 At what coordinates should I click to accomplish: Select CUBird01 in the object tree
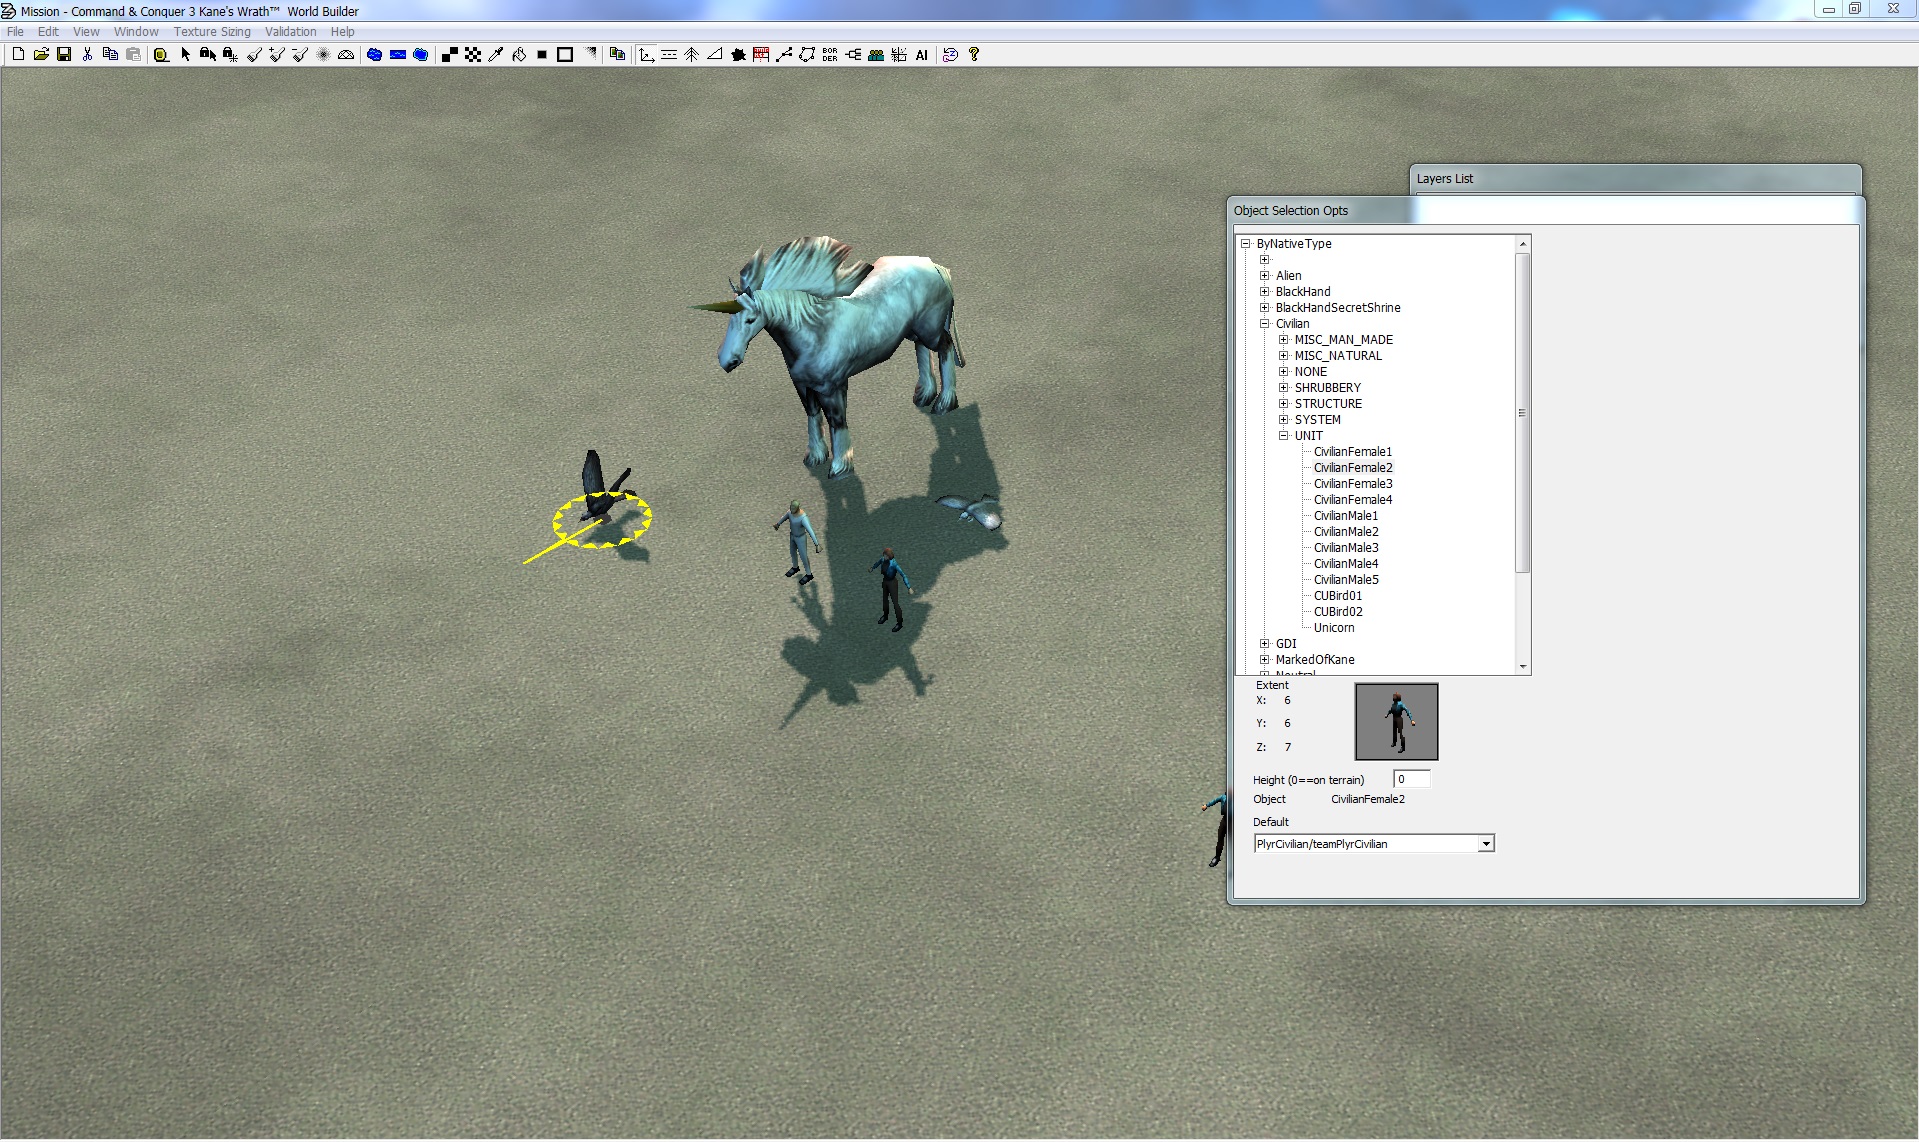tap(1338, 596)
